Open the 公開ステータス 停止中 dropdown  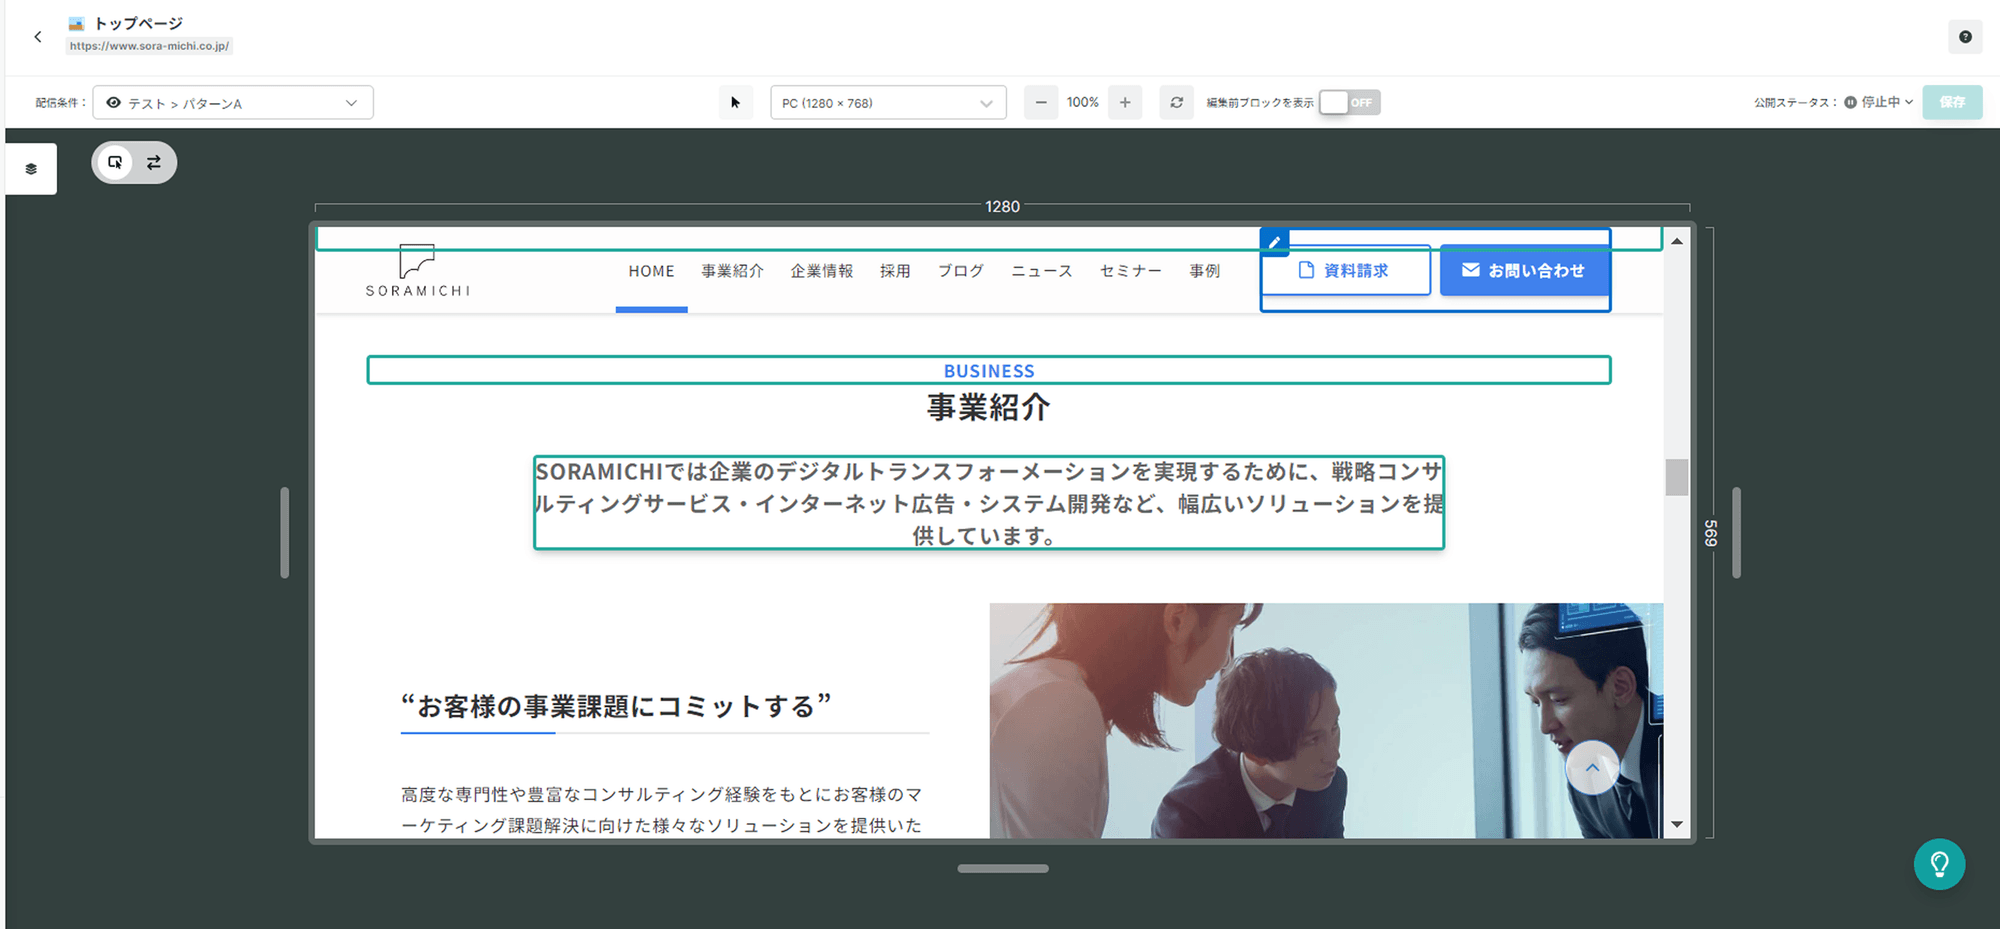click(x=1878, y=103)
